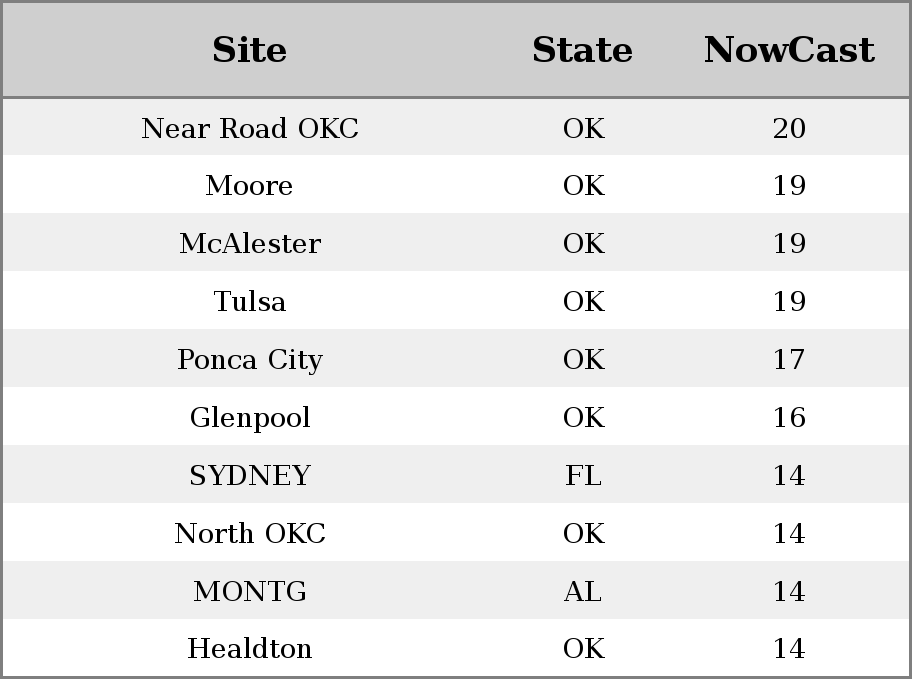Screen dimensions: 912x679
Task: Click the FL state cell
Action: click(583, 475)
